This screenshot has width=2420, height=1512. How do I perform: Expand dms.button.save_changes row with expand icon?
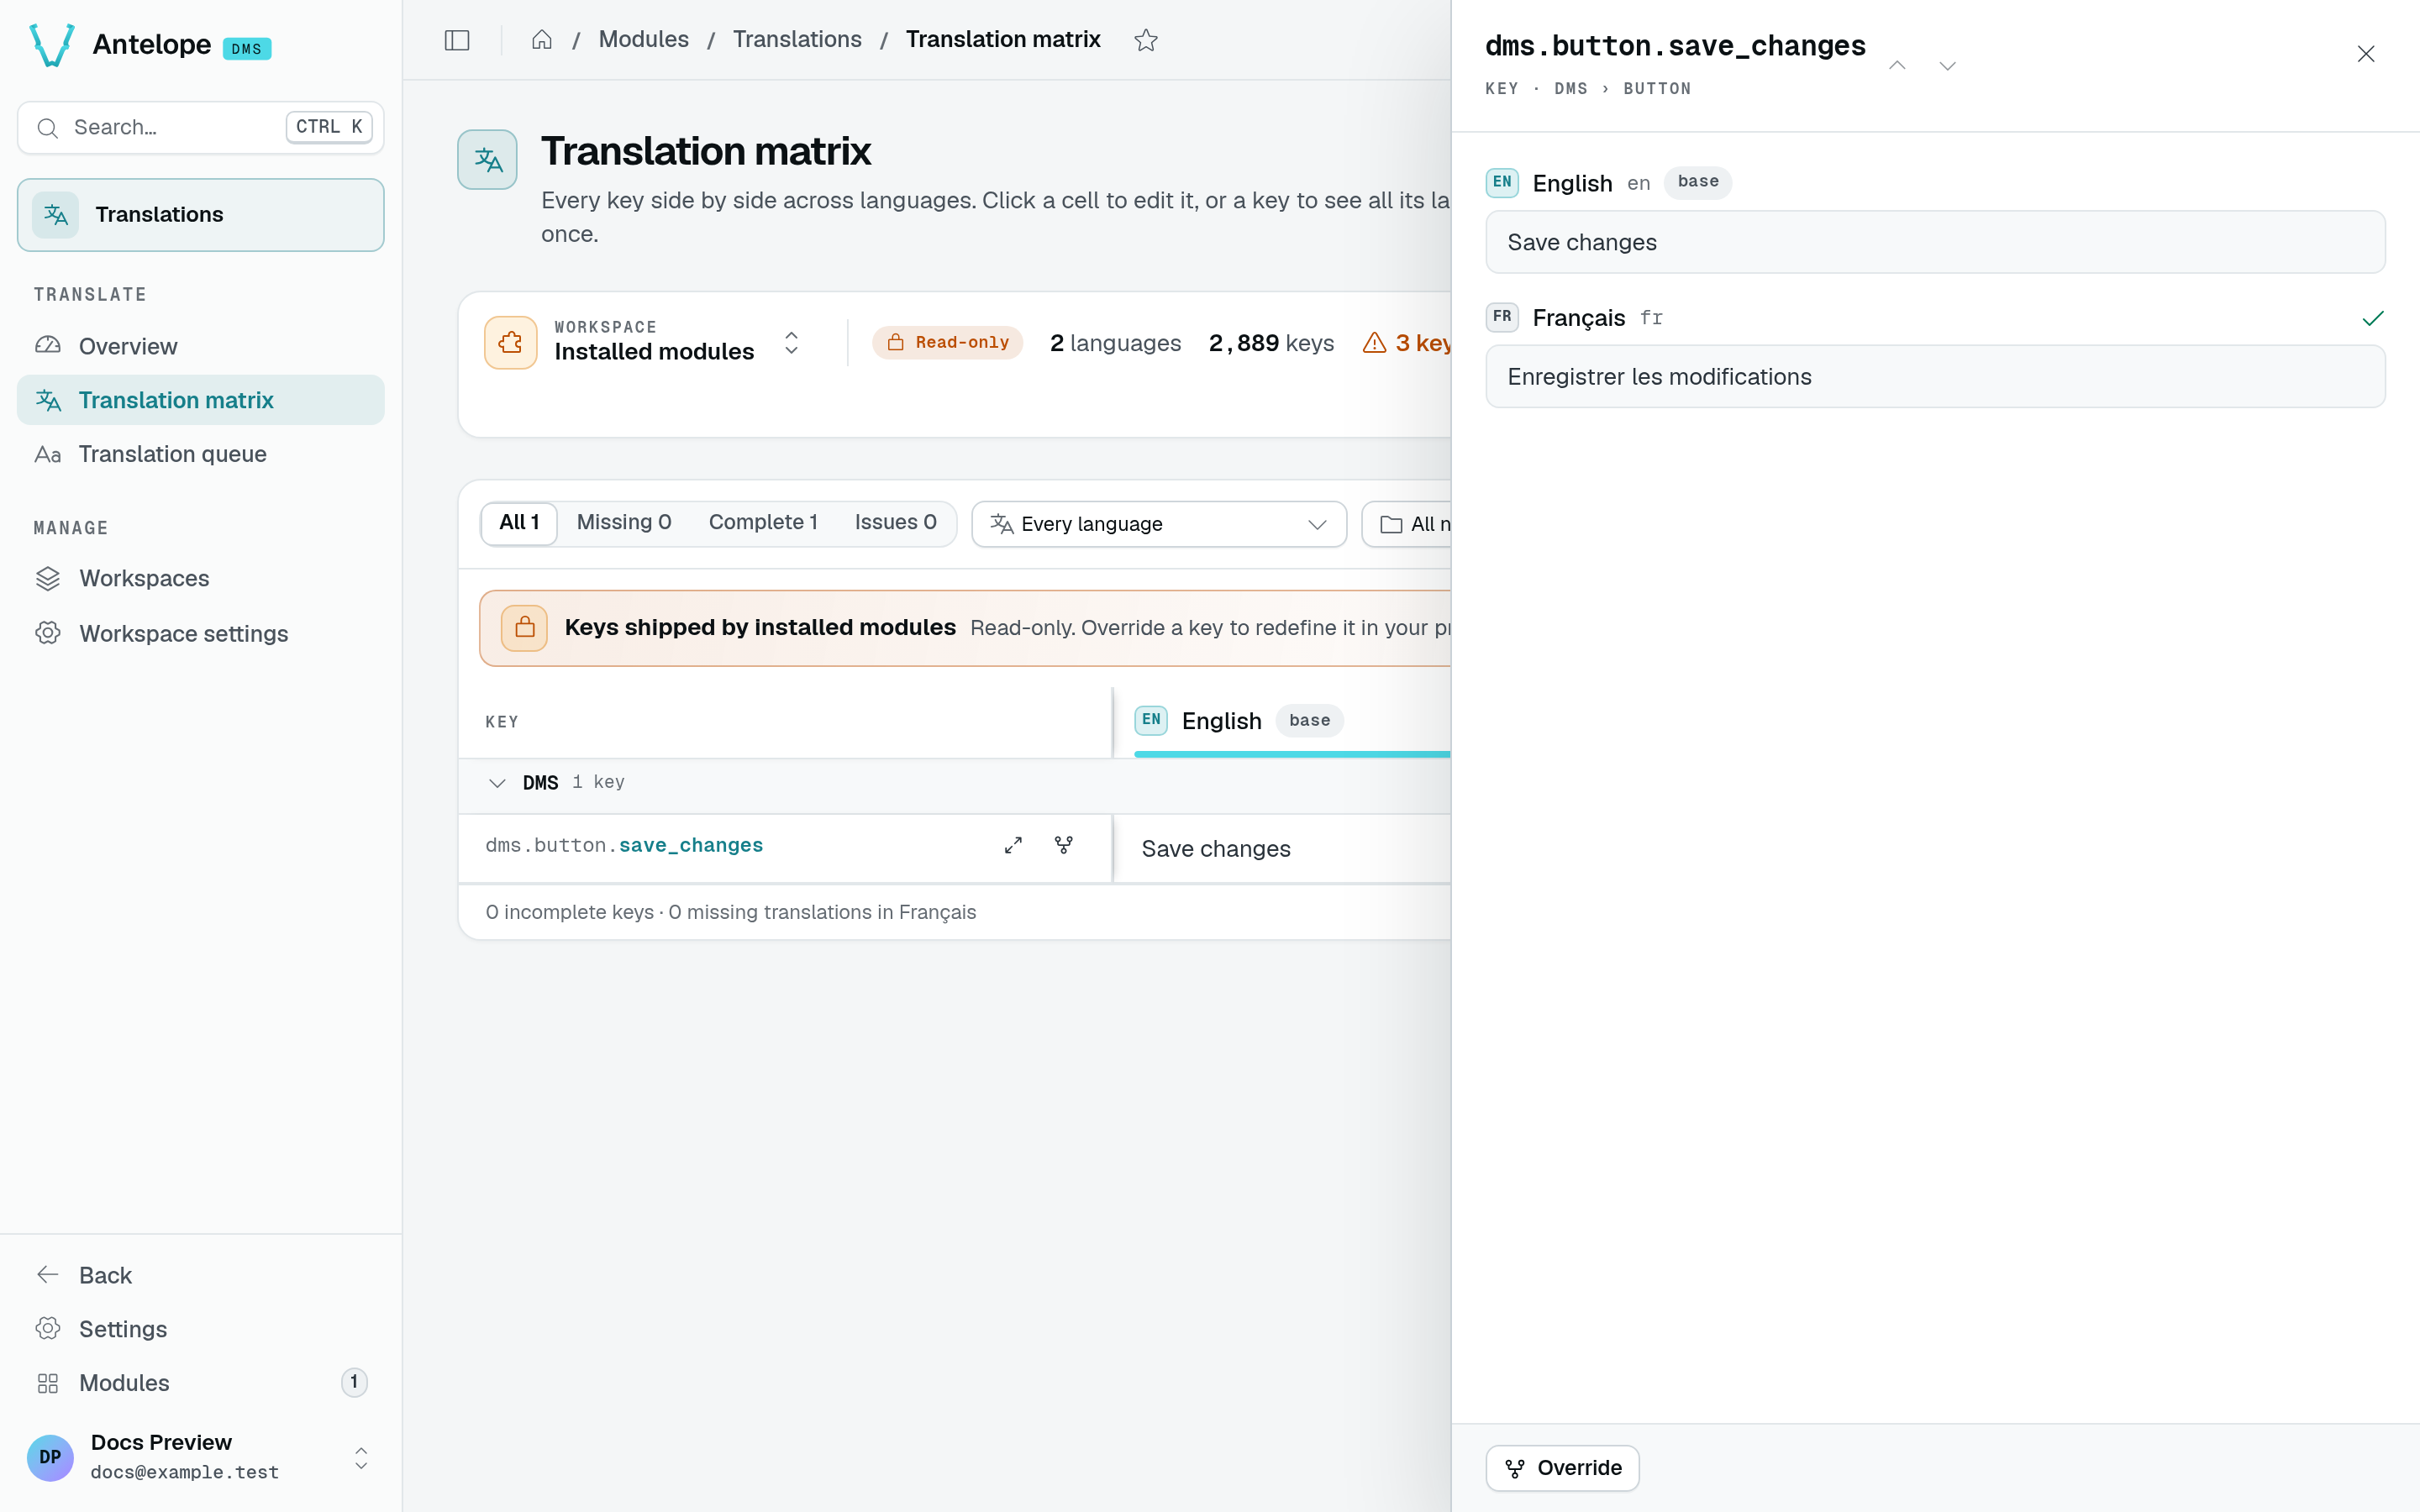click(x=1013, y=845)
